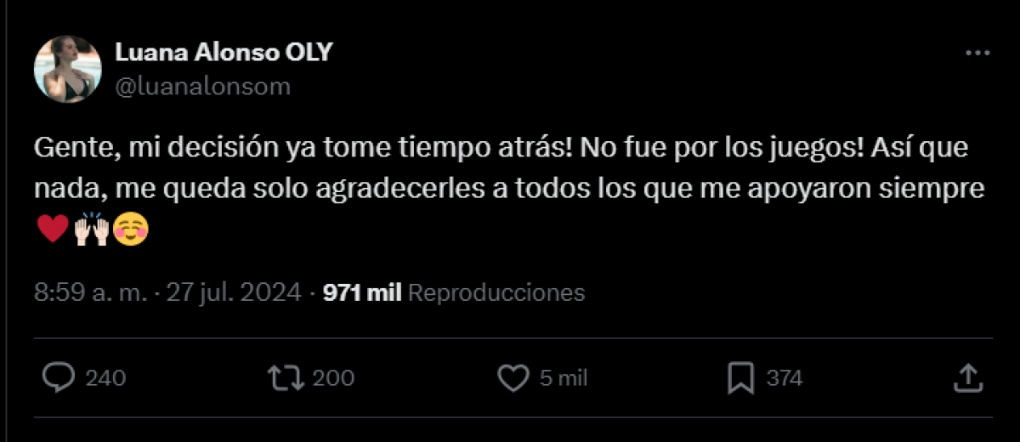Click the 5 mil likes count

click(x=563, y=378)
